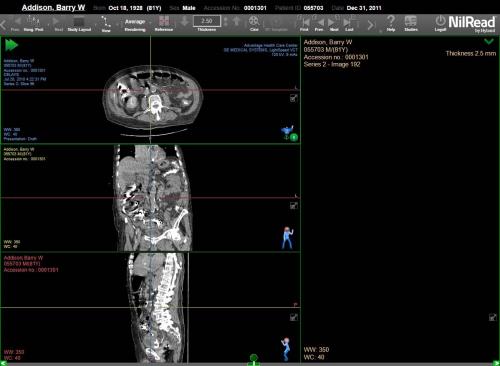Click the green checkmark in right viewport
Viewport: 500px width, 366px height.
(489, 42)
